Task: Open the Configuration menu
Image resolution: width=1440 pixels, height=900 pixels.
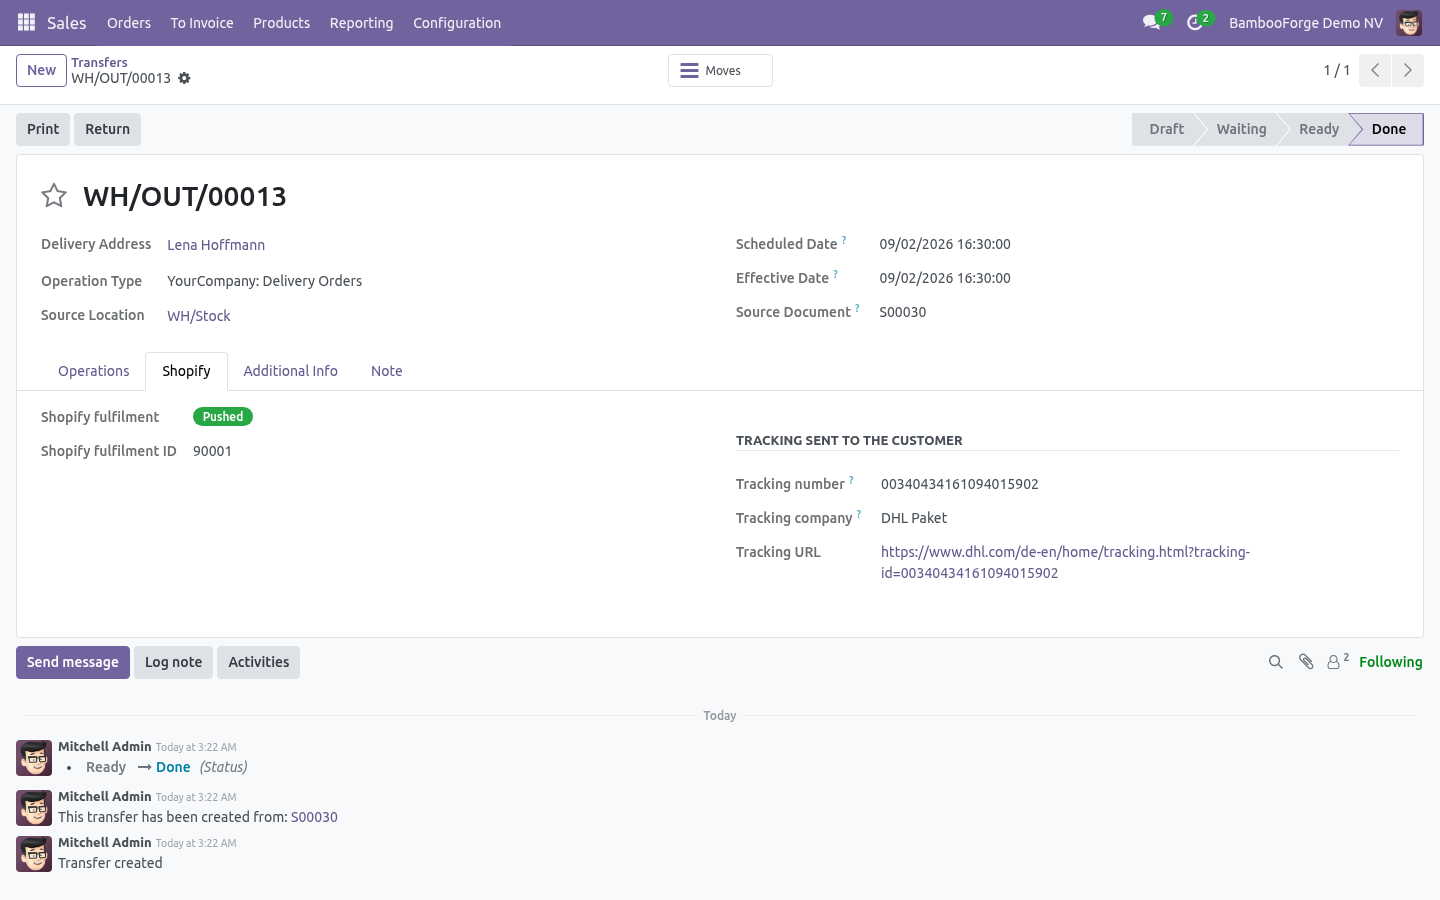Action: pos(457,23)
